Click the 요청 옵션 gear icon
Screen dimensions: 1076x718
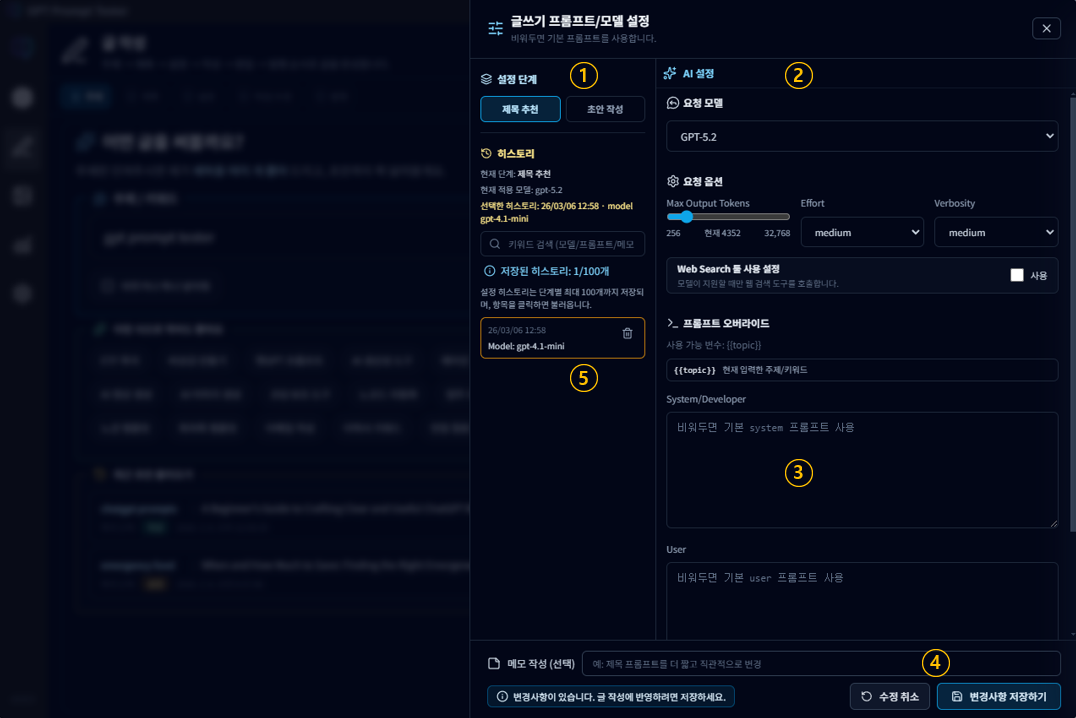click(x=673, y=182)
